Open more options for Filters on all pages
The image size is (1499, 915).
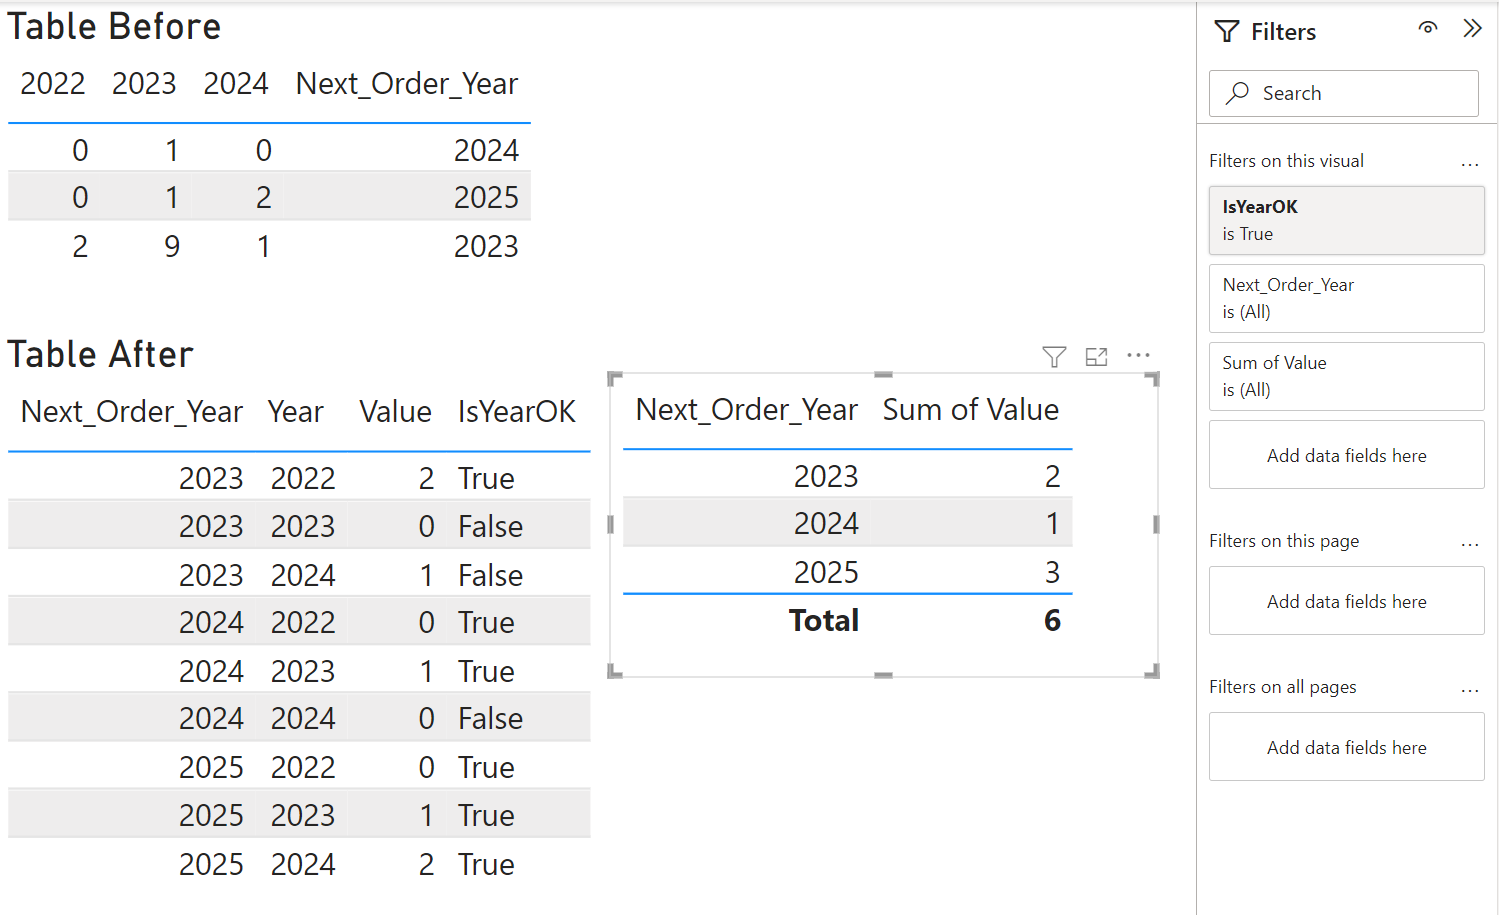1469,690
